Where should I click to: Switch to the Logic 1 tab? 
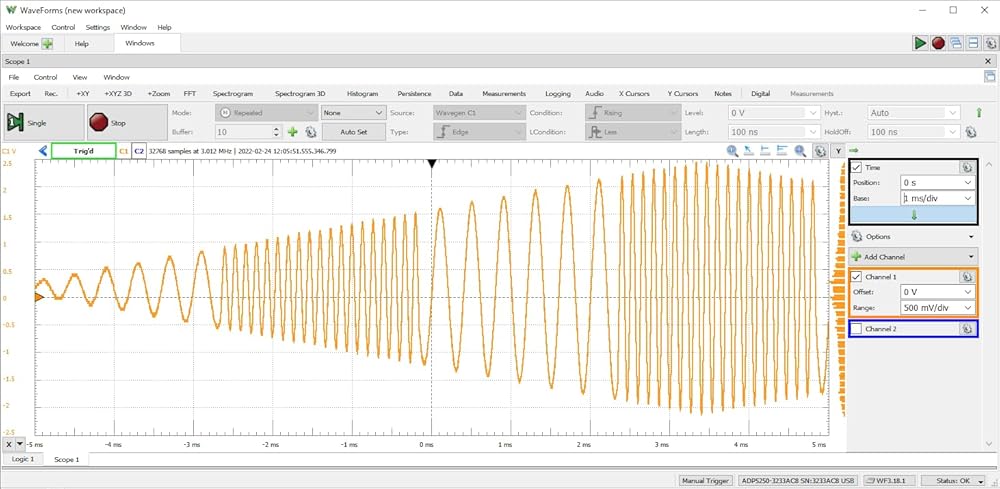(23, 459)
